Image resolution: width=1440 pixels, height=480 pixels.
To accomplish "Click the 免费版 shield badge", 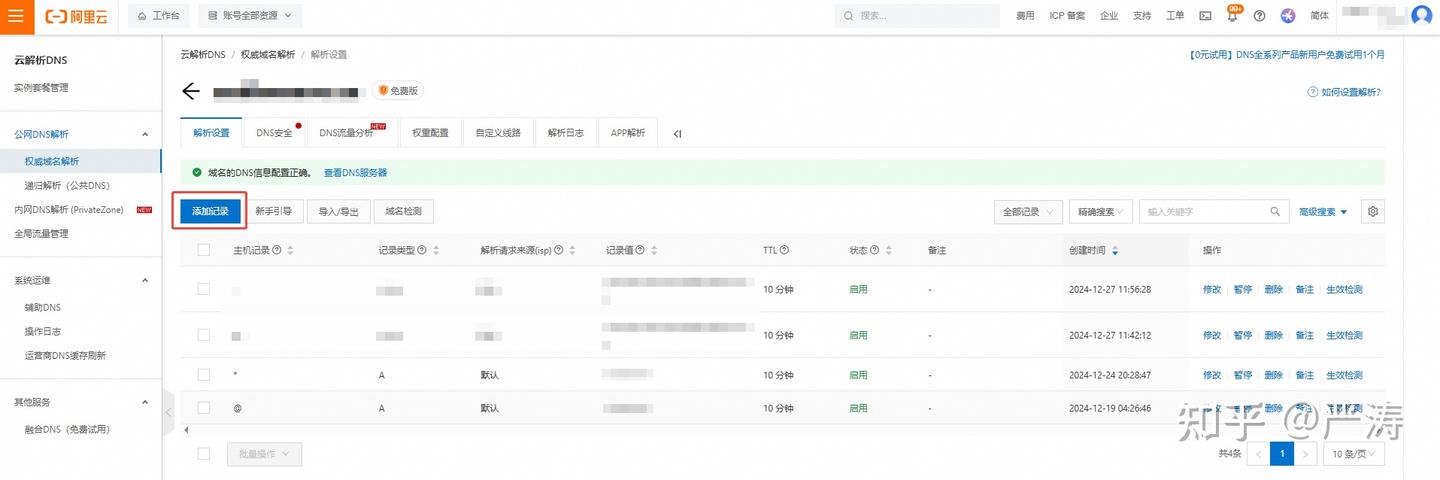I will pyautogui.click(x=398, y=91).
